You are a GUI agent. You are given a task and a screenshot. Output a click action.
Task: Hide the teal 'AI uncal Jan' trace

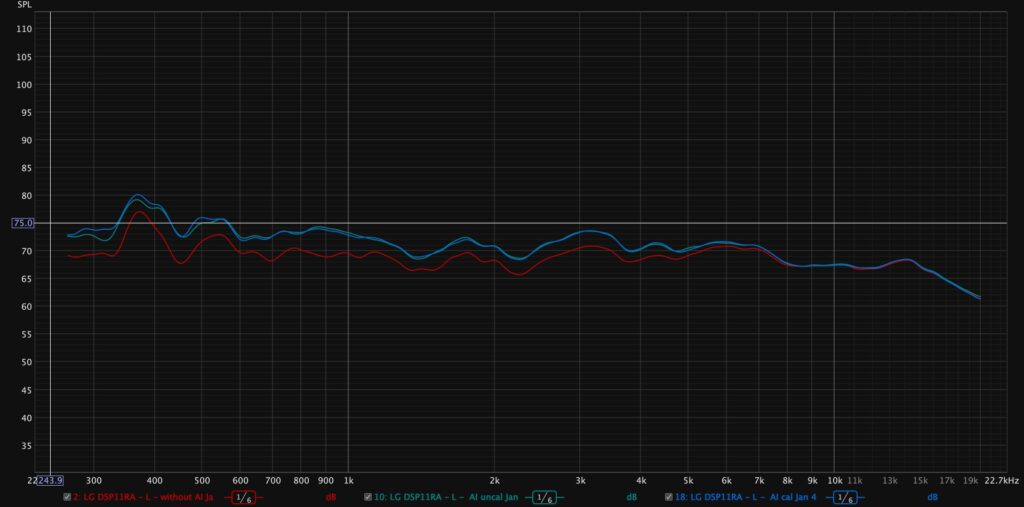pyautogui.click(x=368, y=497)
